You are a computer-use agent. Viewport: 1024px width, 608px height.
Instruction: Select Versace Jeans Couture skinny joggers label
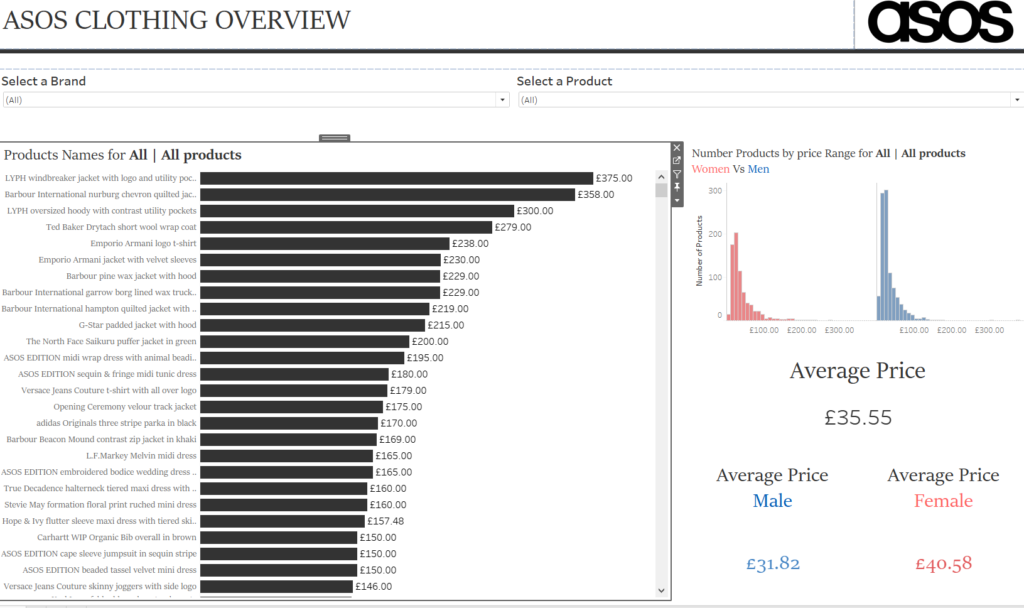pyautogui.click(x=100, y=586)
